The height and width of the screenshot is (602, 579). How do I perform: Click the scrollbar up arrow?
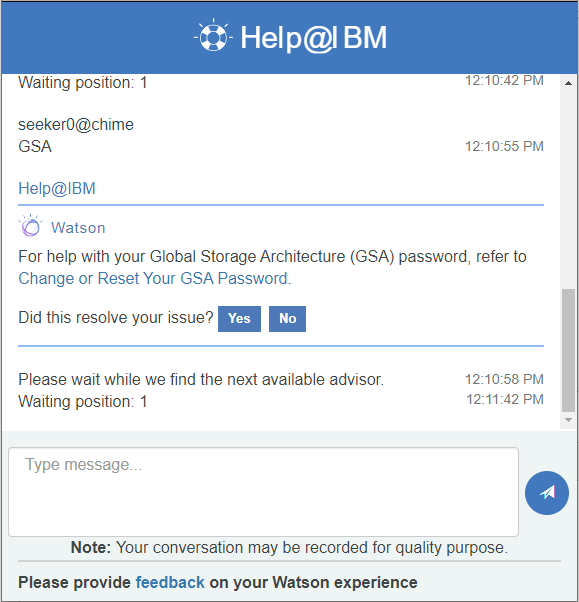568,83
